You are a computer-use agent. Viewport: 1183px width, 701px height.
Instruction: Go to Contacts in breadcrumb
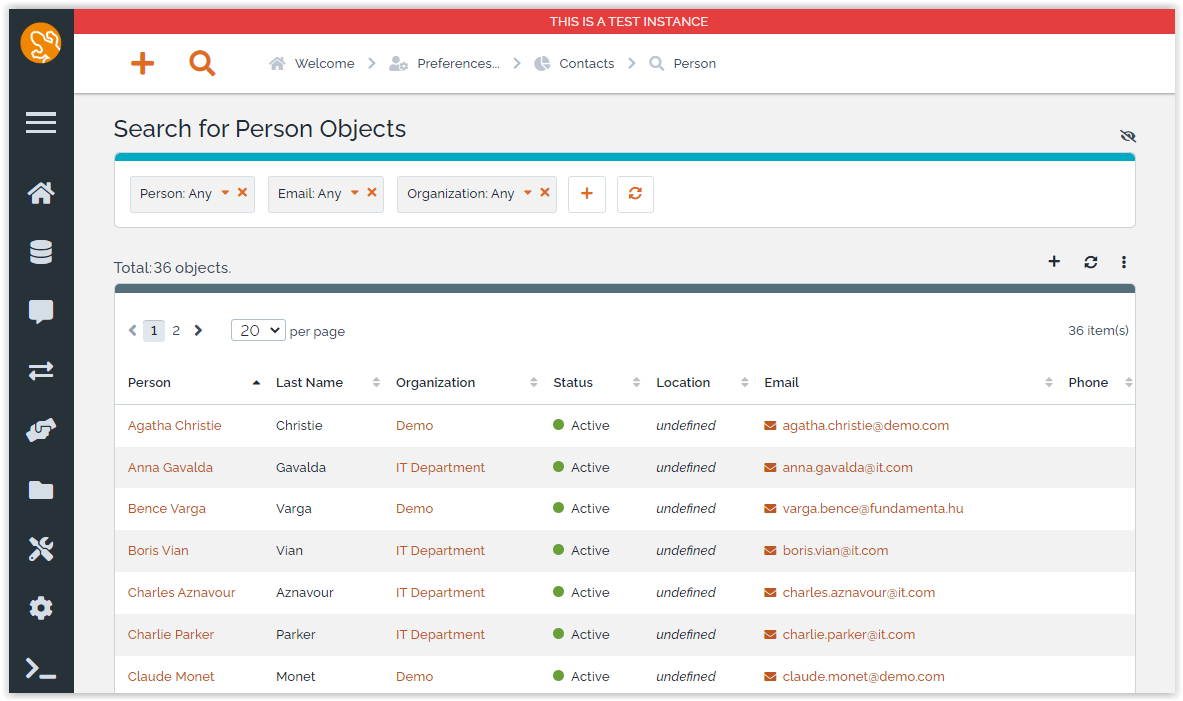click(586, 64)
